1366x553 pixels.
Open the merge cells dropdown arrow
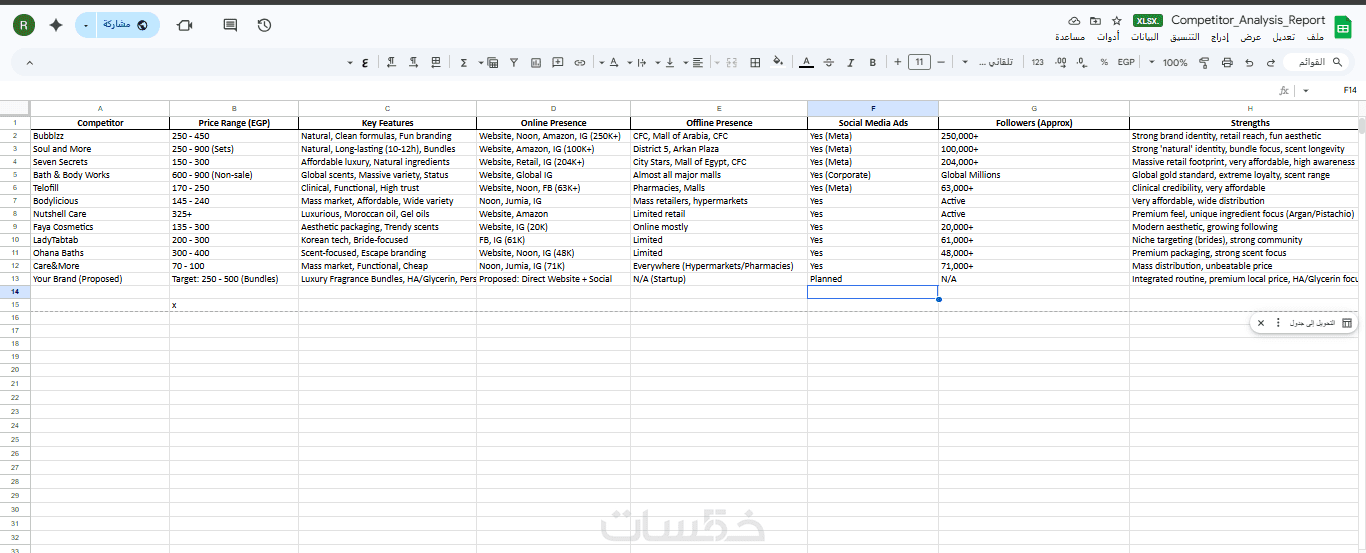coord(717,62)
